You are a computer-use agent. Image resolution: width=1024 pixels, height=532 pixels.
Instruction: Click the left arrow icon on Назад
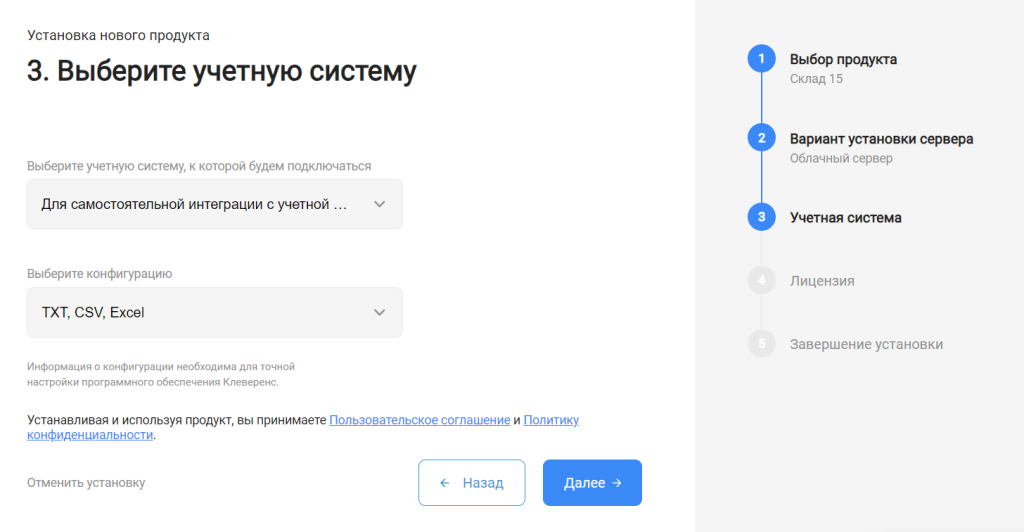click(x=445, y=483)
